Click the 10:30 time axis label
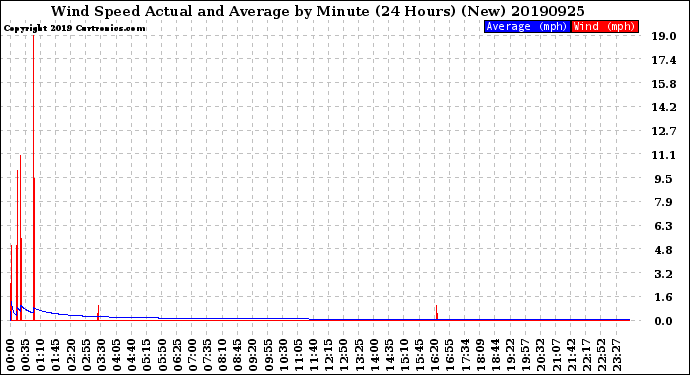690x375 pixels. [283, 355]
